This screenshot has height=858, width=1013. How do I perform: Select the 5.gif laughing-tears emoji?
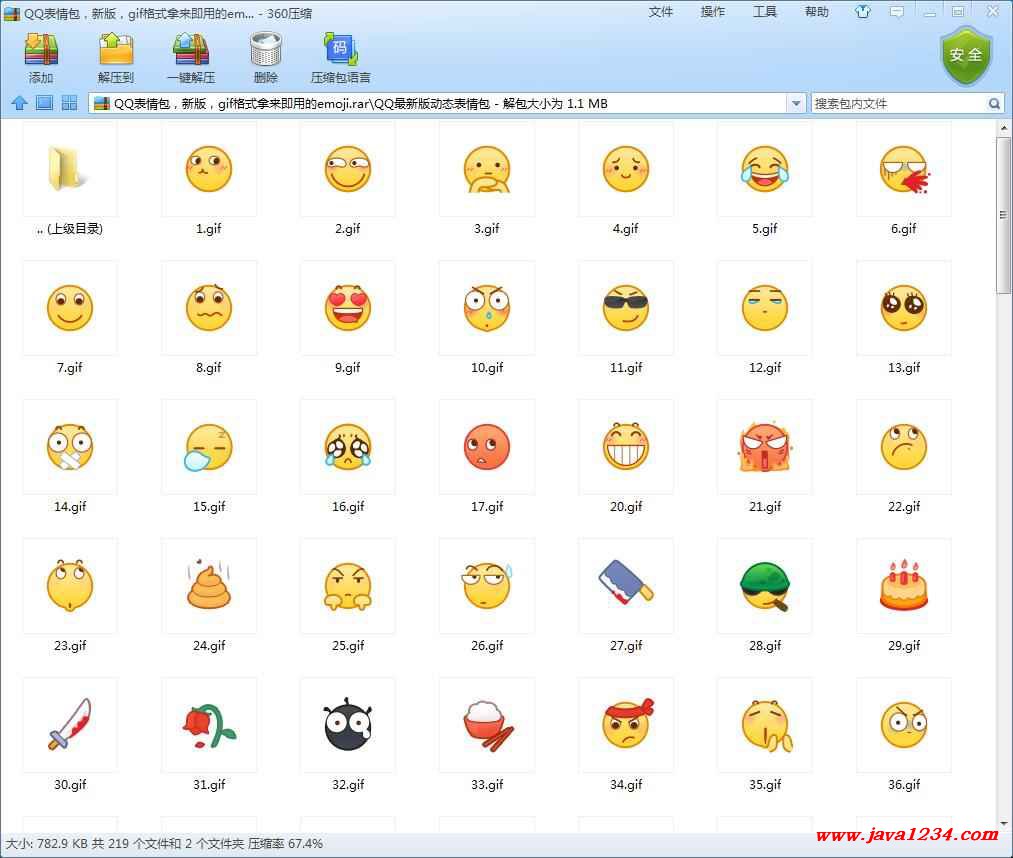point(764,169)
